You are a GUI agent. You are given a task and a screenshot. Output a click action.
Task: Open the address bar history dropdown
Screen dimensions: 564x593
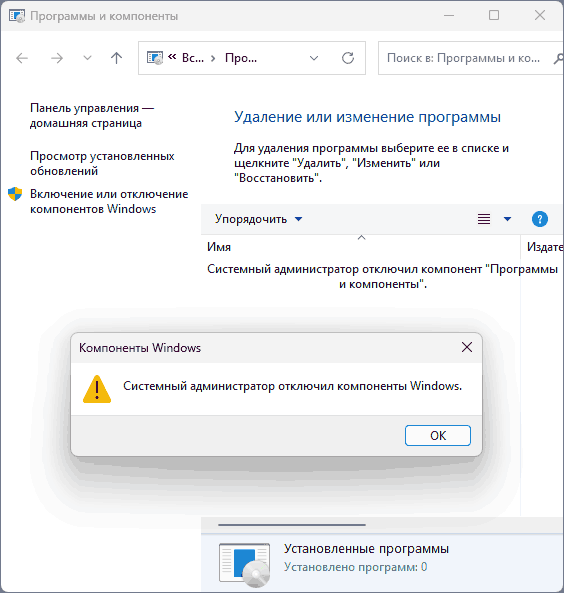[314, 58]
